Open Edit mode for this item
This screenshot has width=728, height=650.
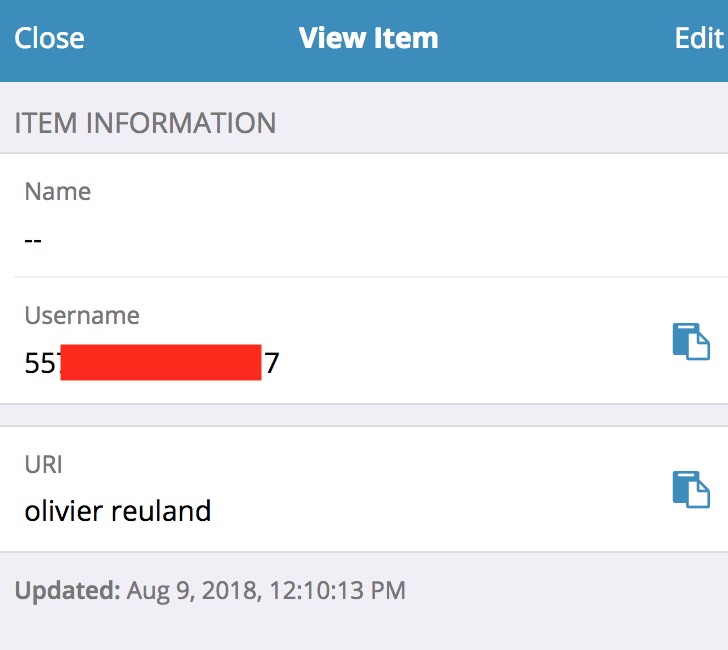pyautogui.click(x=698, y=39)
